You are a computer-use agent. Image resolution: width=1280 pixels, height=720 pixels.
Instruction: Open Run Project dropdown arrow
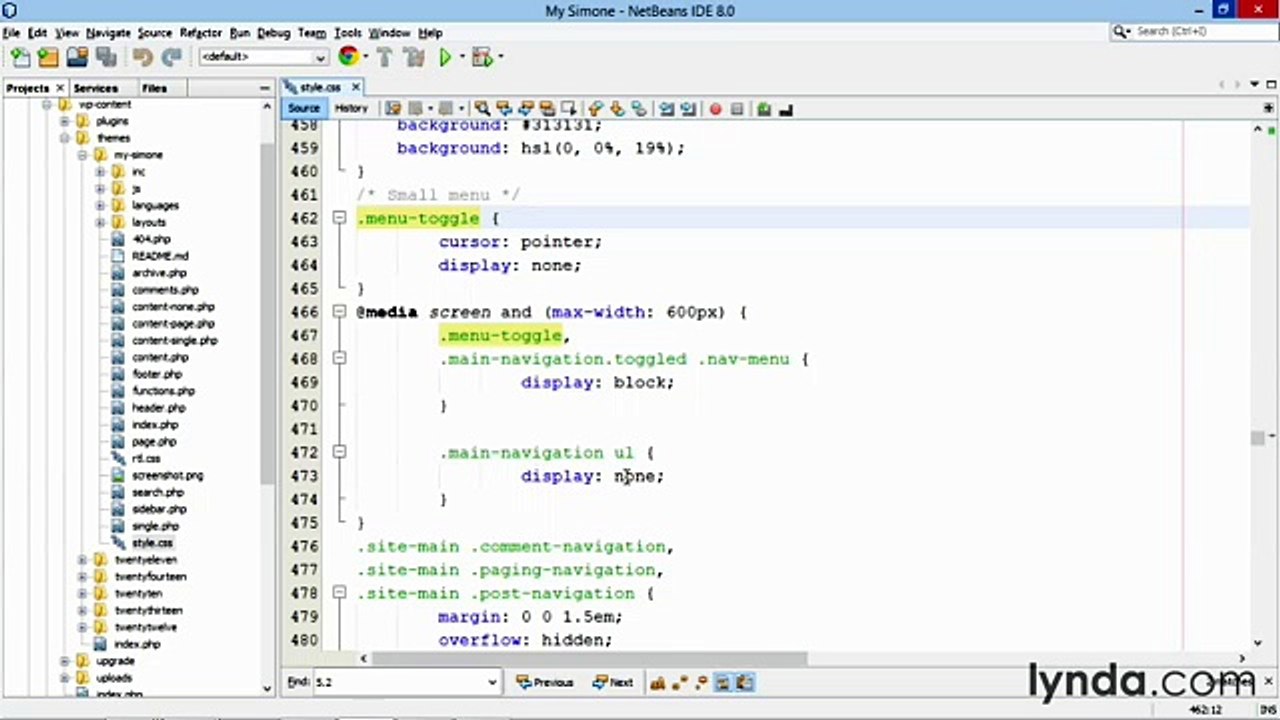[x=461, y=57]
